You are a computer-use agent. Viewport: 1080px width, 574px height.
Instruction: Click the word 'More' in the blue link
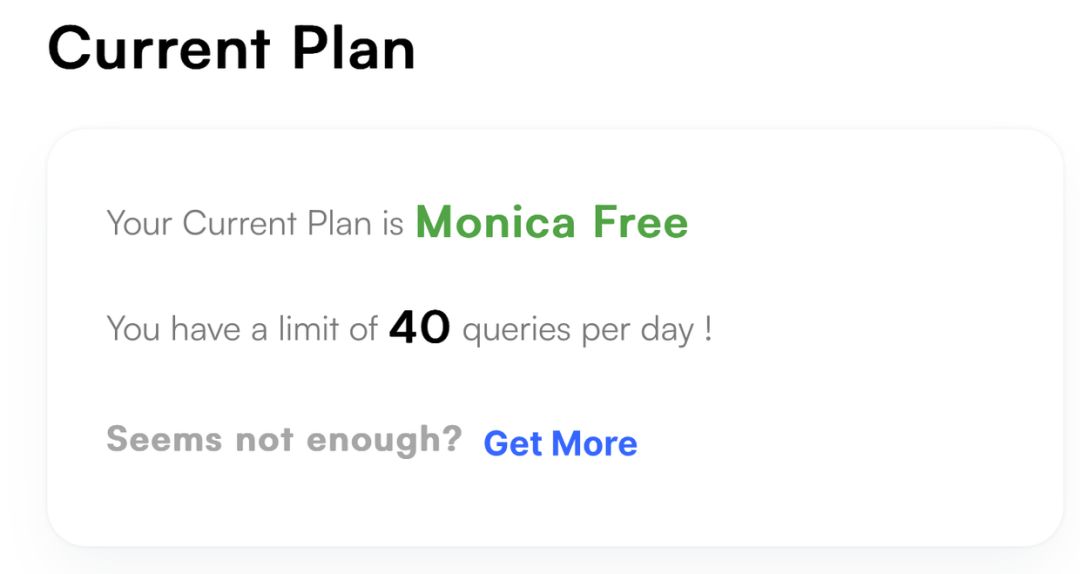[594, 443]
